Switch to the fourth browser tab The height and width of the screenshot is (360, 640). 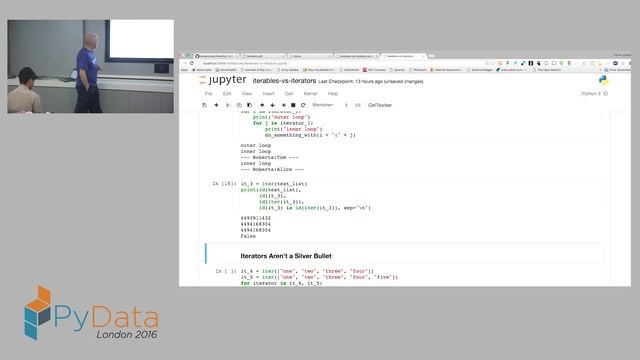[x=356, y=56]
